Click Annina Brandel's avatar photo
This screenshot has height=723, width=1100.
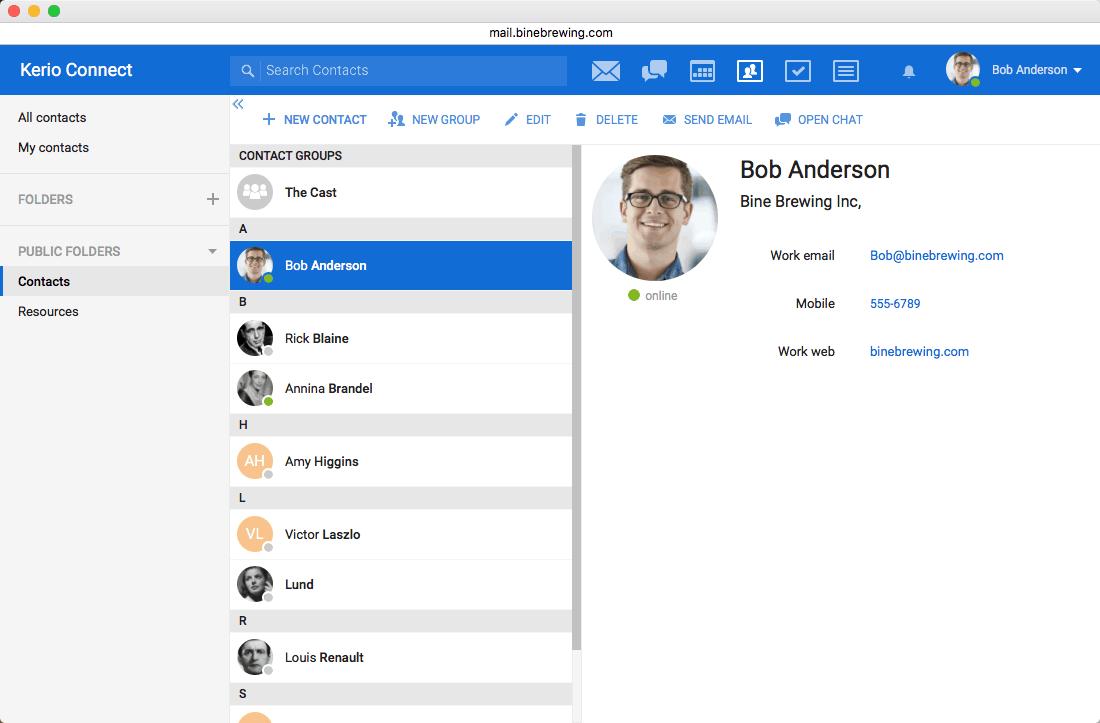[255, 388]
